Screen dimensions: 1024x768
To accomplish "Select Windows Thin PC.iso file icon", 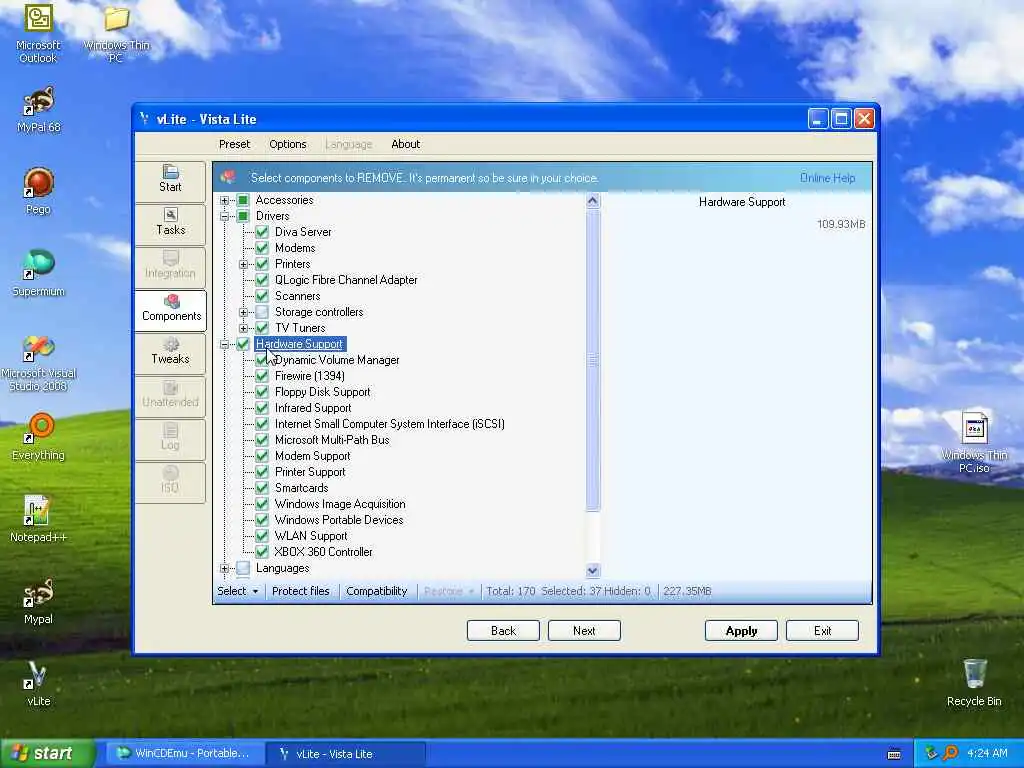I will 974,443.
